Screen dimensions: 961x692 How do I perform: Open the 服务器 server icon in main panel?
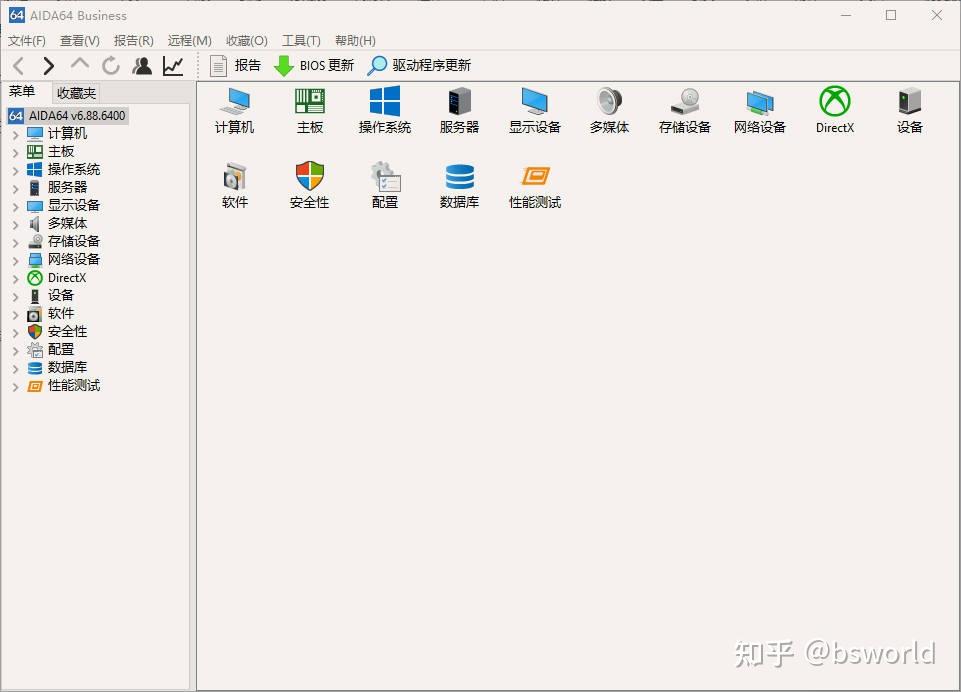point(460,110)
